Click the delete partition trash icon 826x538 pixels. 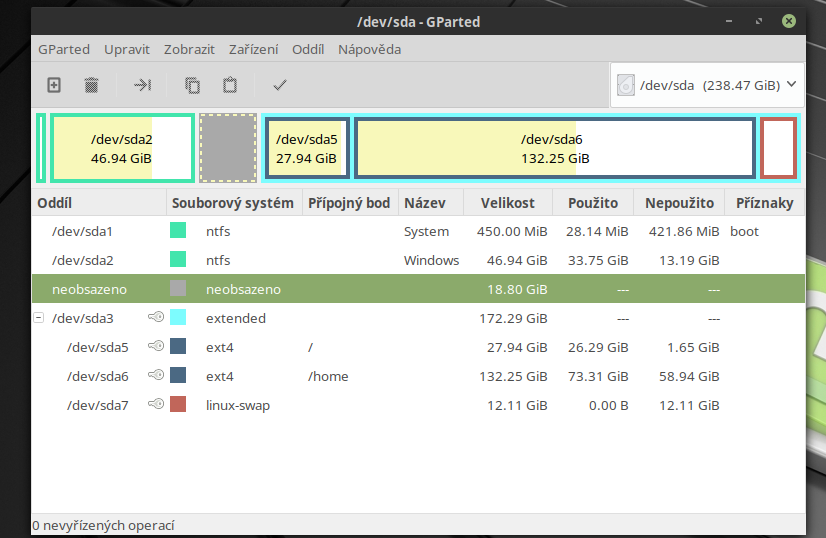pos(91,86)
